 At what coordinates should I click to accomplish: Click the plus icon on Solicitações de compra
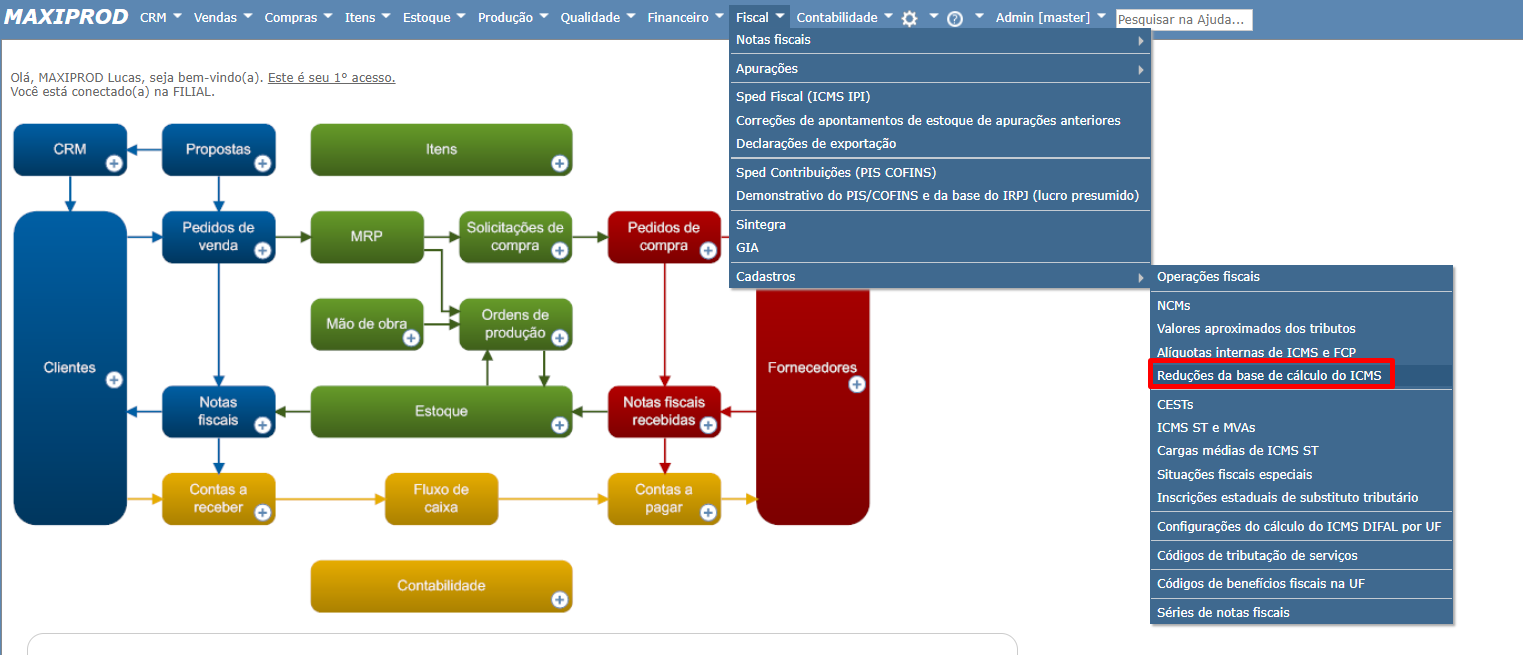[x=559, y=250]
